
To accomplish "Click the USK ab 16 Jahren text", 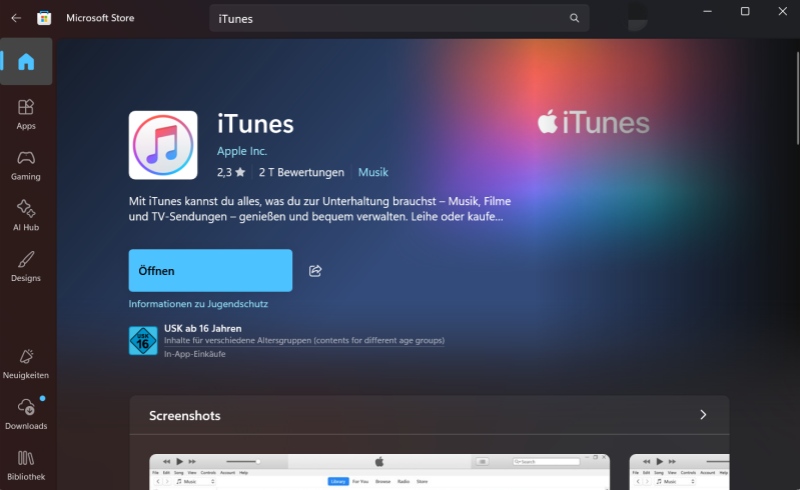I will pyautogui.click(x=203, y=329).
